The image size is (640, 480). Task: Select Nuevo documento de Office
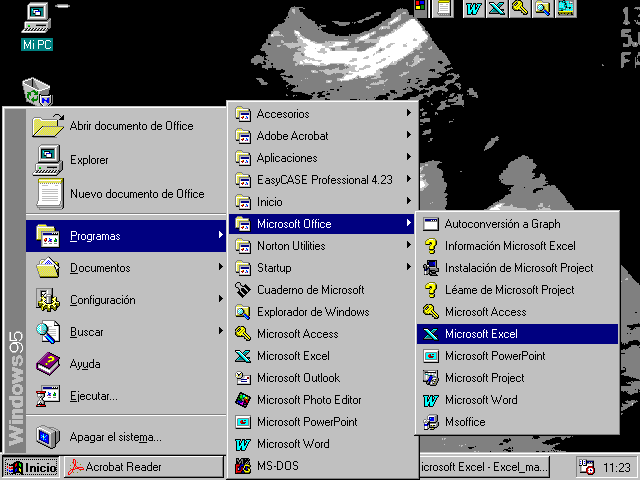126,193
